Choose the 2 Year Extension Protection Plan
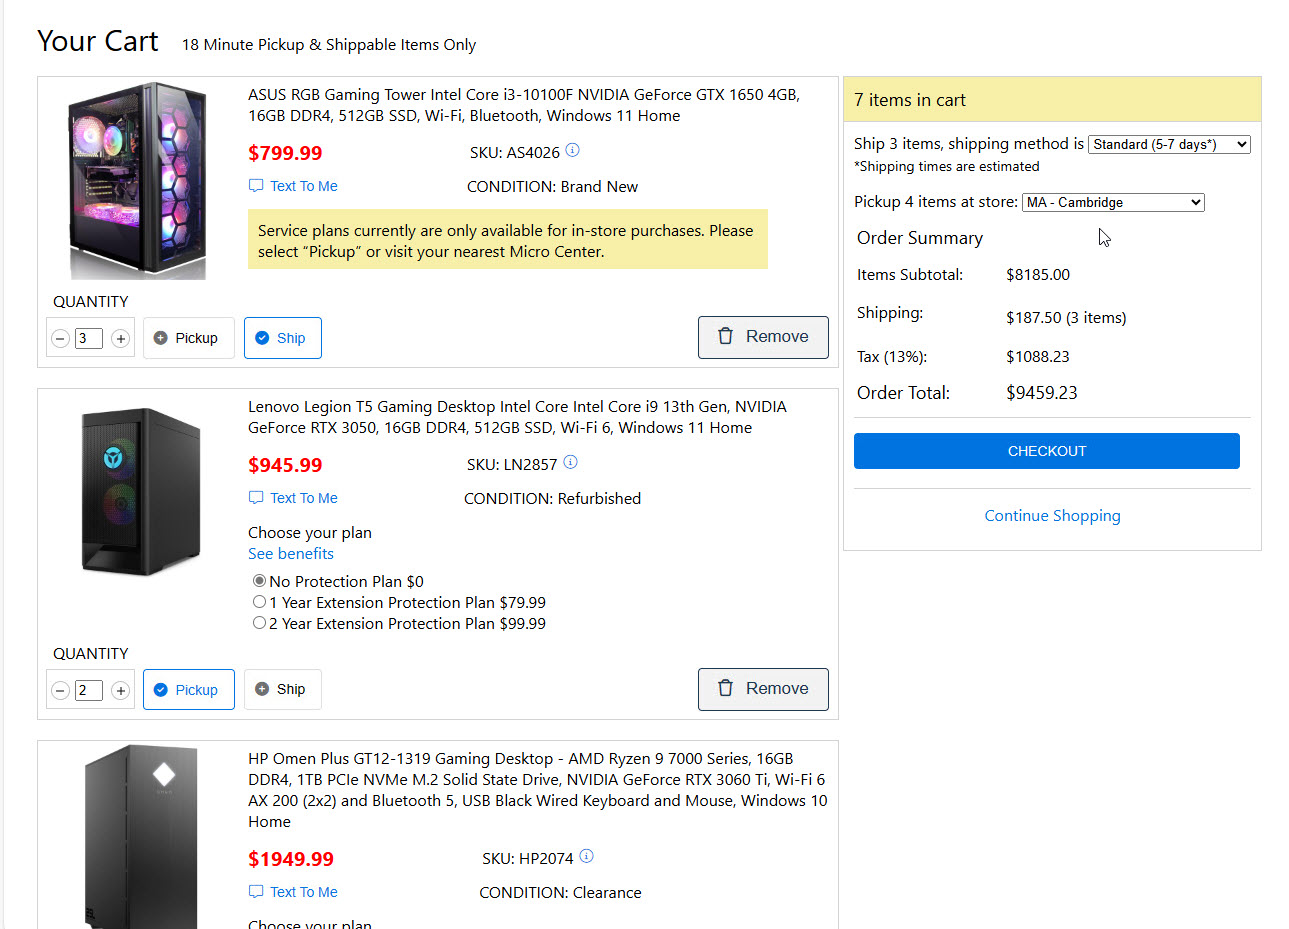This screenshot has width=1289, height=929. pyautogui.click(x=260, y=623)
